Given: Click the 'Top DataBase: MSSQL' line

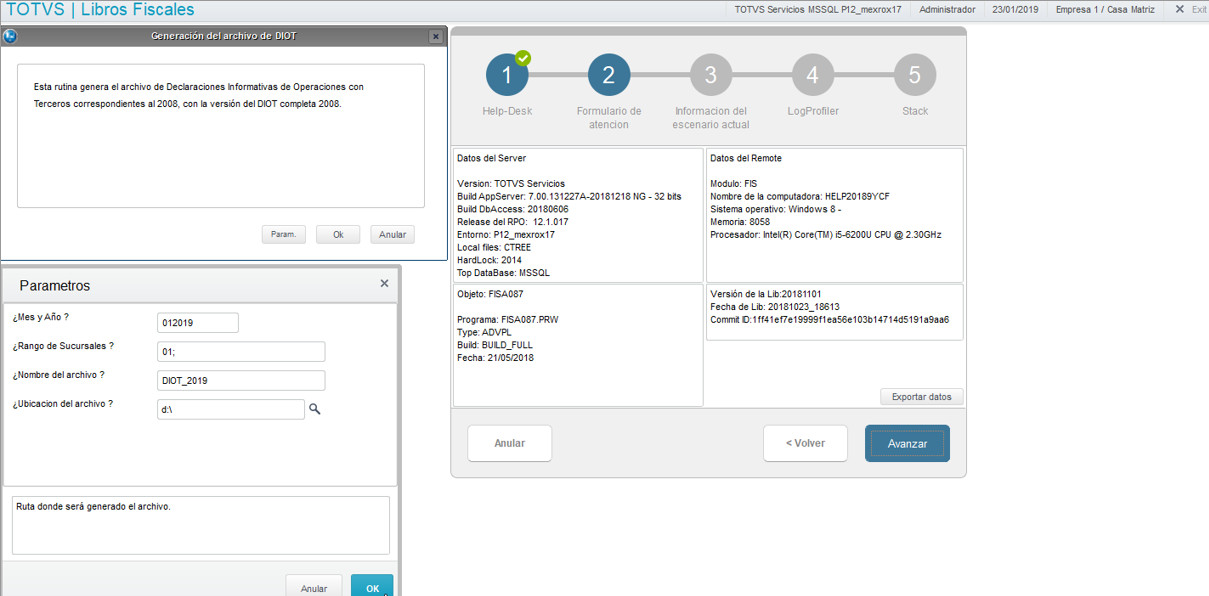Looking at the screenshot, I should coord(503,272).
